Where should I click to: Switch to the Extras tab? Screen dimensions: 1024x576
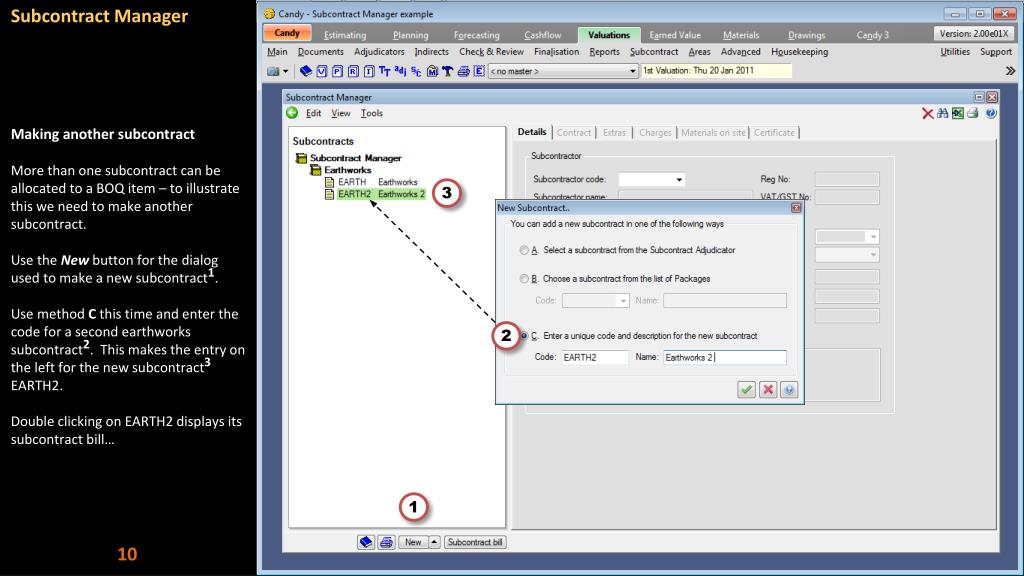(x=614, y=133)
